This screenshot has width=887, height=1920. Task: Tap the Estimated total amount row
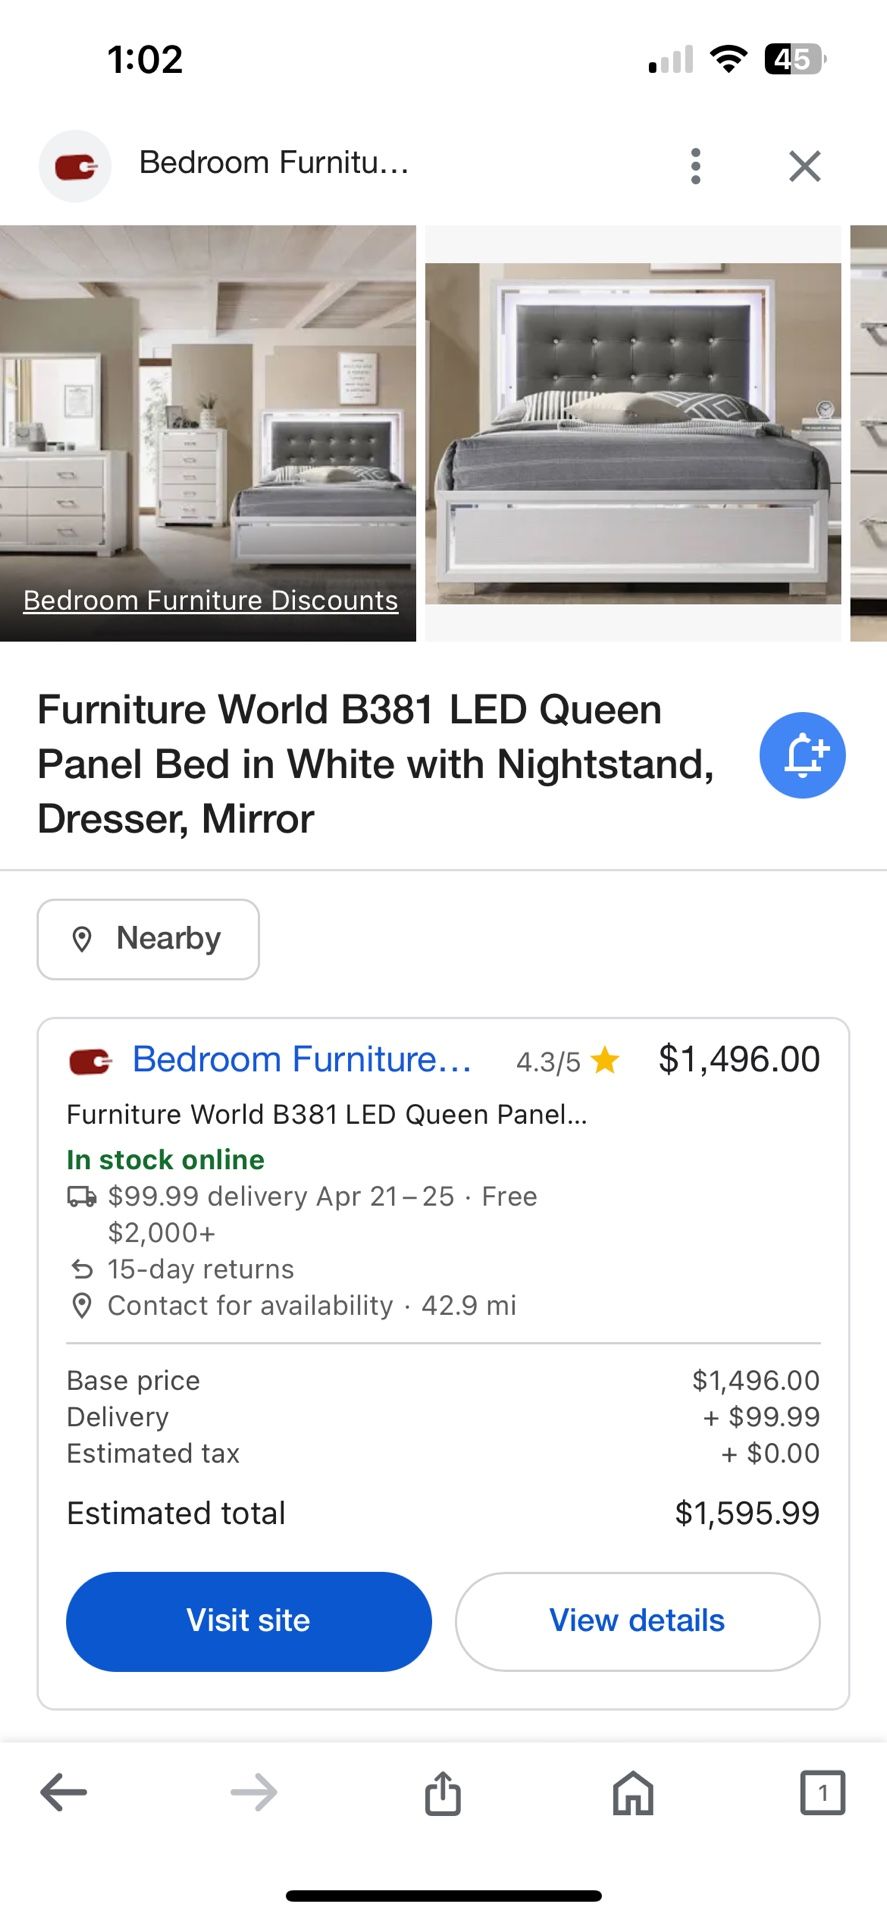pos(443,1513)
